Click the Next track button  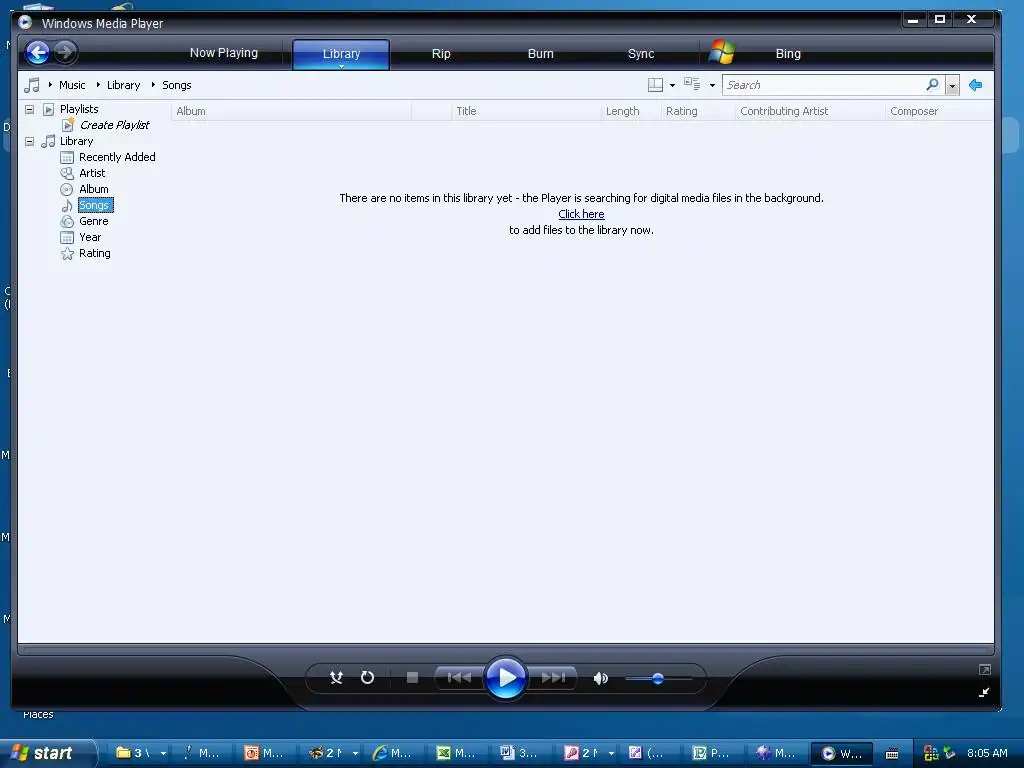click(552, 678)
